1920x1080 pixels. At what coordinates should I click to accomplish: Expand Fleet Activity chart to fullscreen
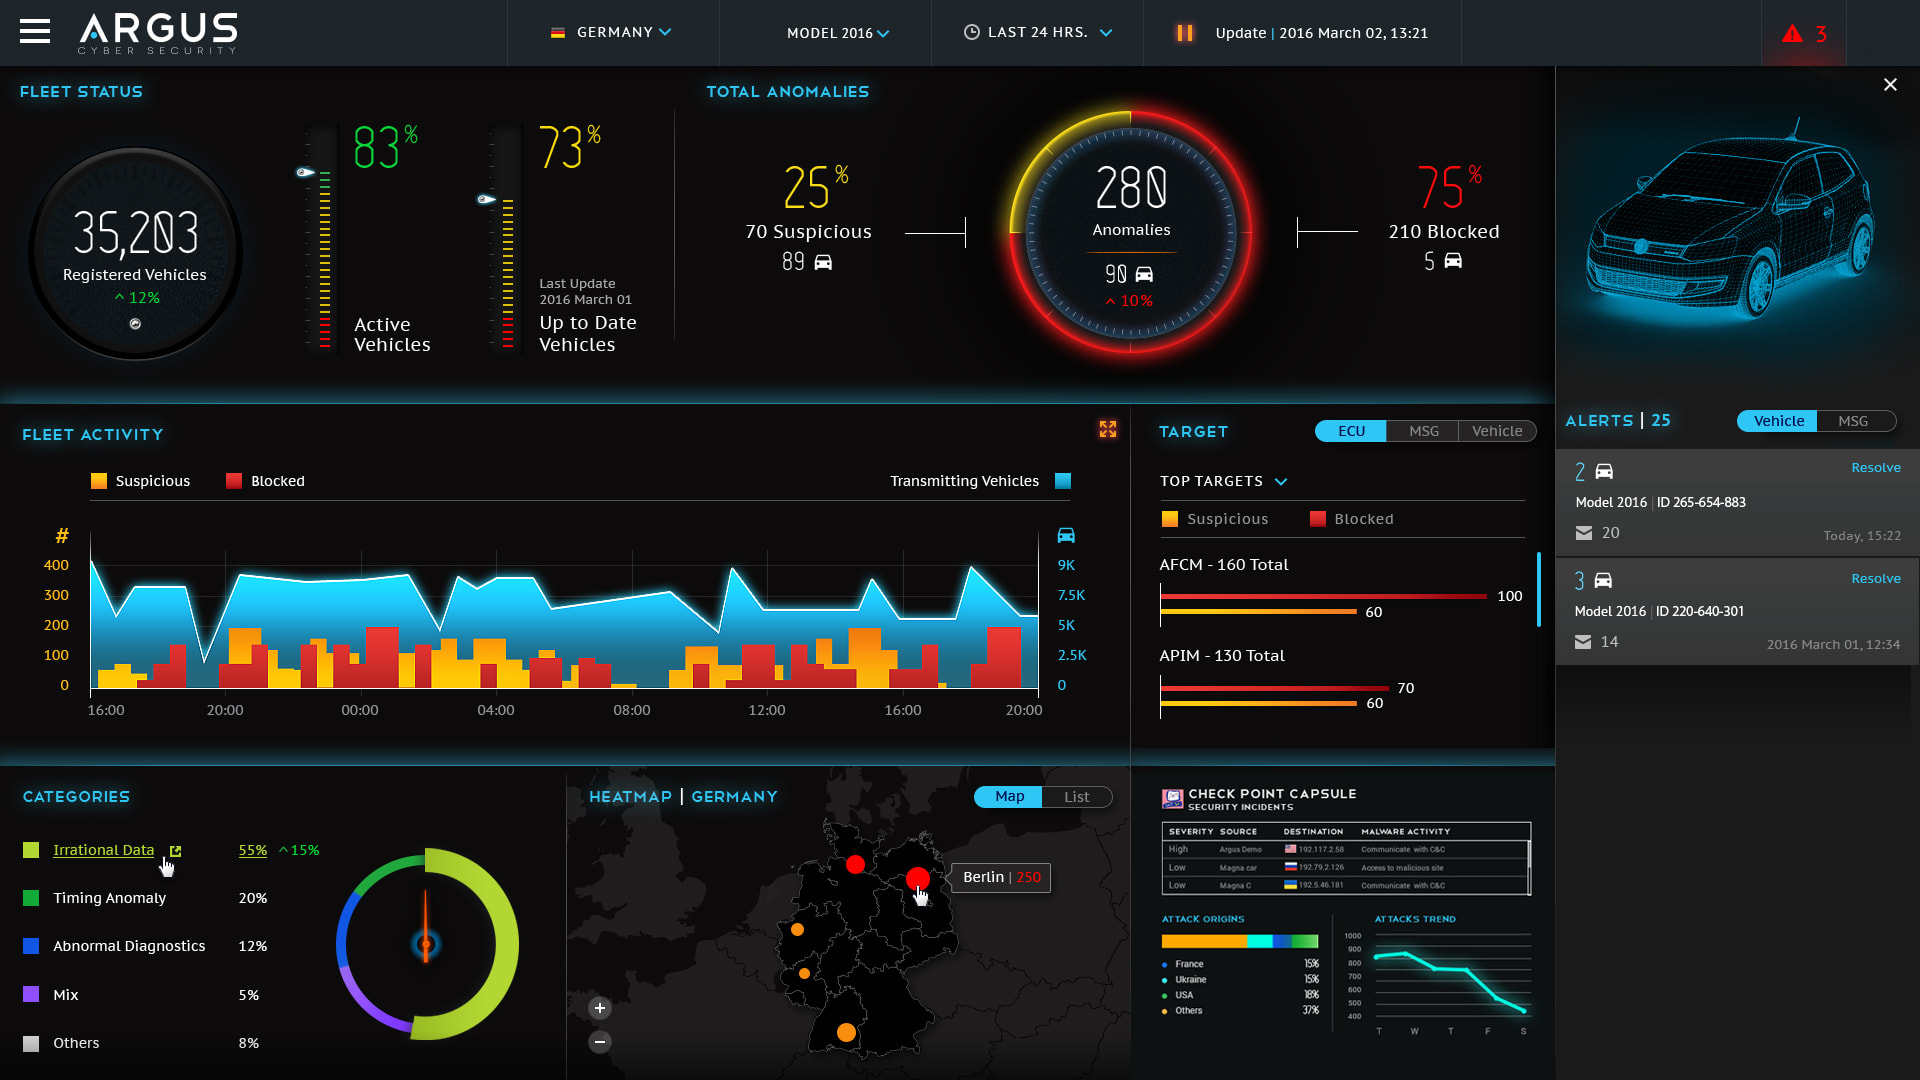1107,429
